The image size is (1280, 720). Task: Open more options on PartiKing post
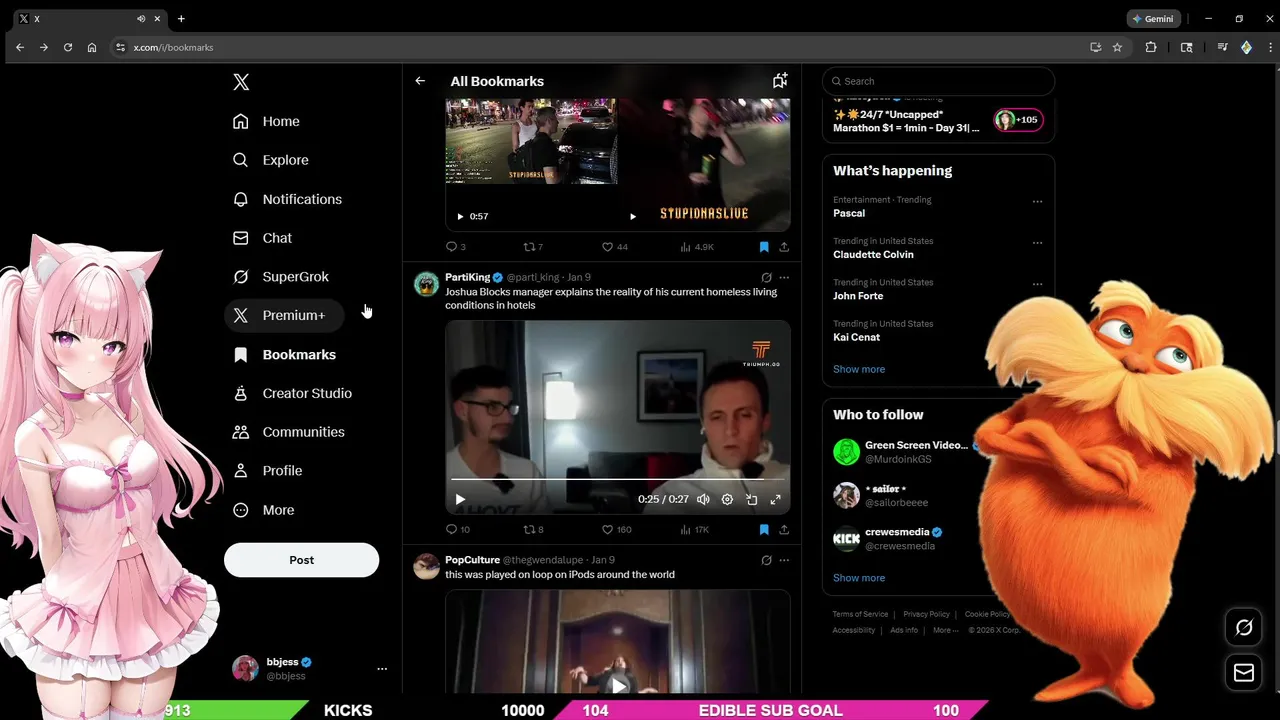click(784, 278)
